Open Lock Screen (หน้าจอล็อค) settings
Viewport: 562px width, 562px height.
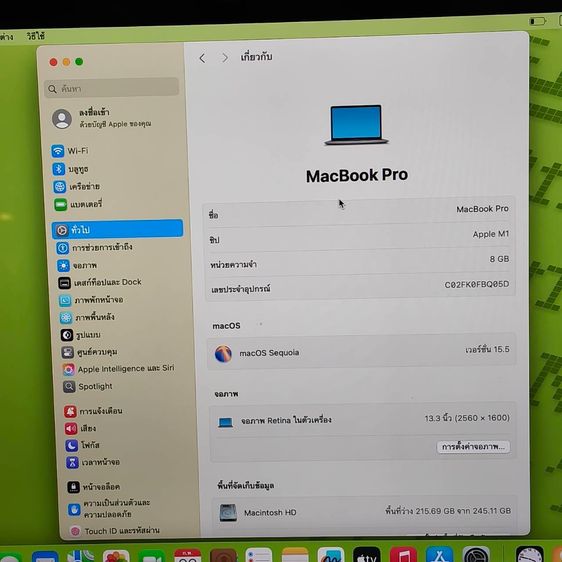(x=94, y=487)
